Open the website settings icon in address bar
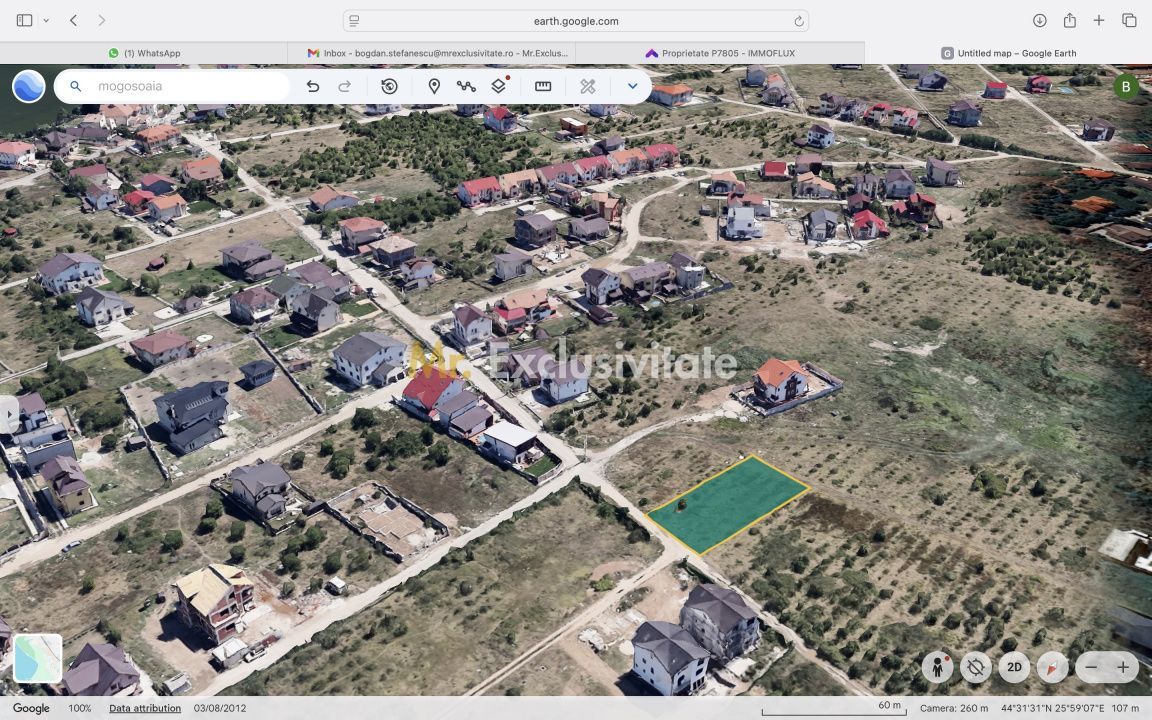 [354, 21]
